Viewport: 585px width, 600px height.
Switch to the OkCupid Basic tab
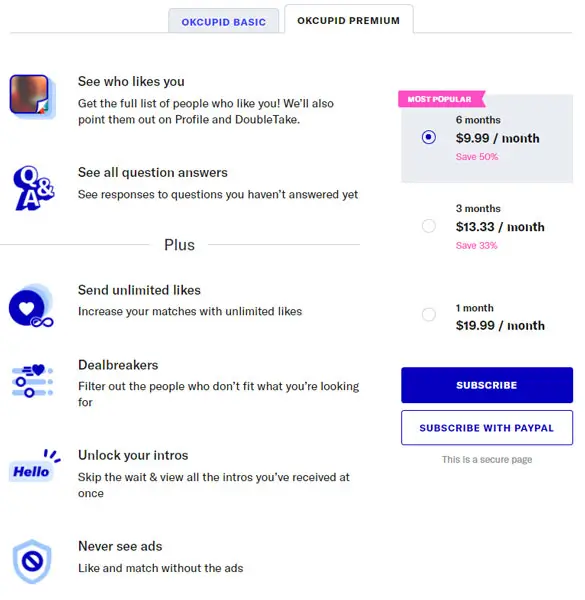(223, 22)
